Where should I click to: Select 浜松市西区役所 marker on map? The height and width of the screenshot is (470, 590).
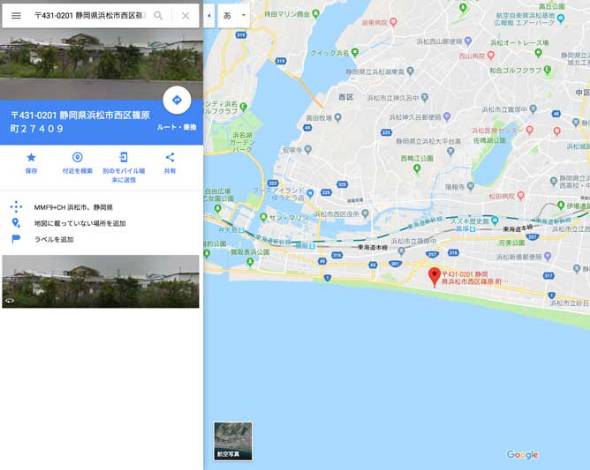click(365, 213)
